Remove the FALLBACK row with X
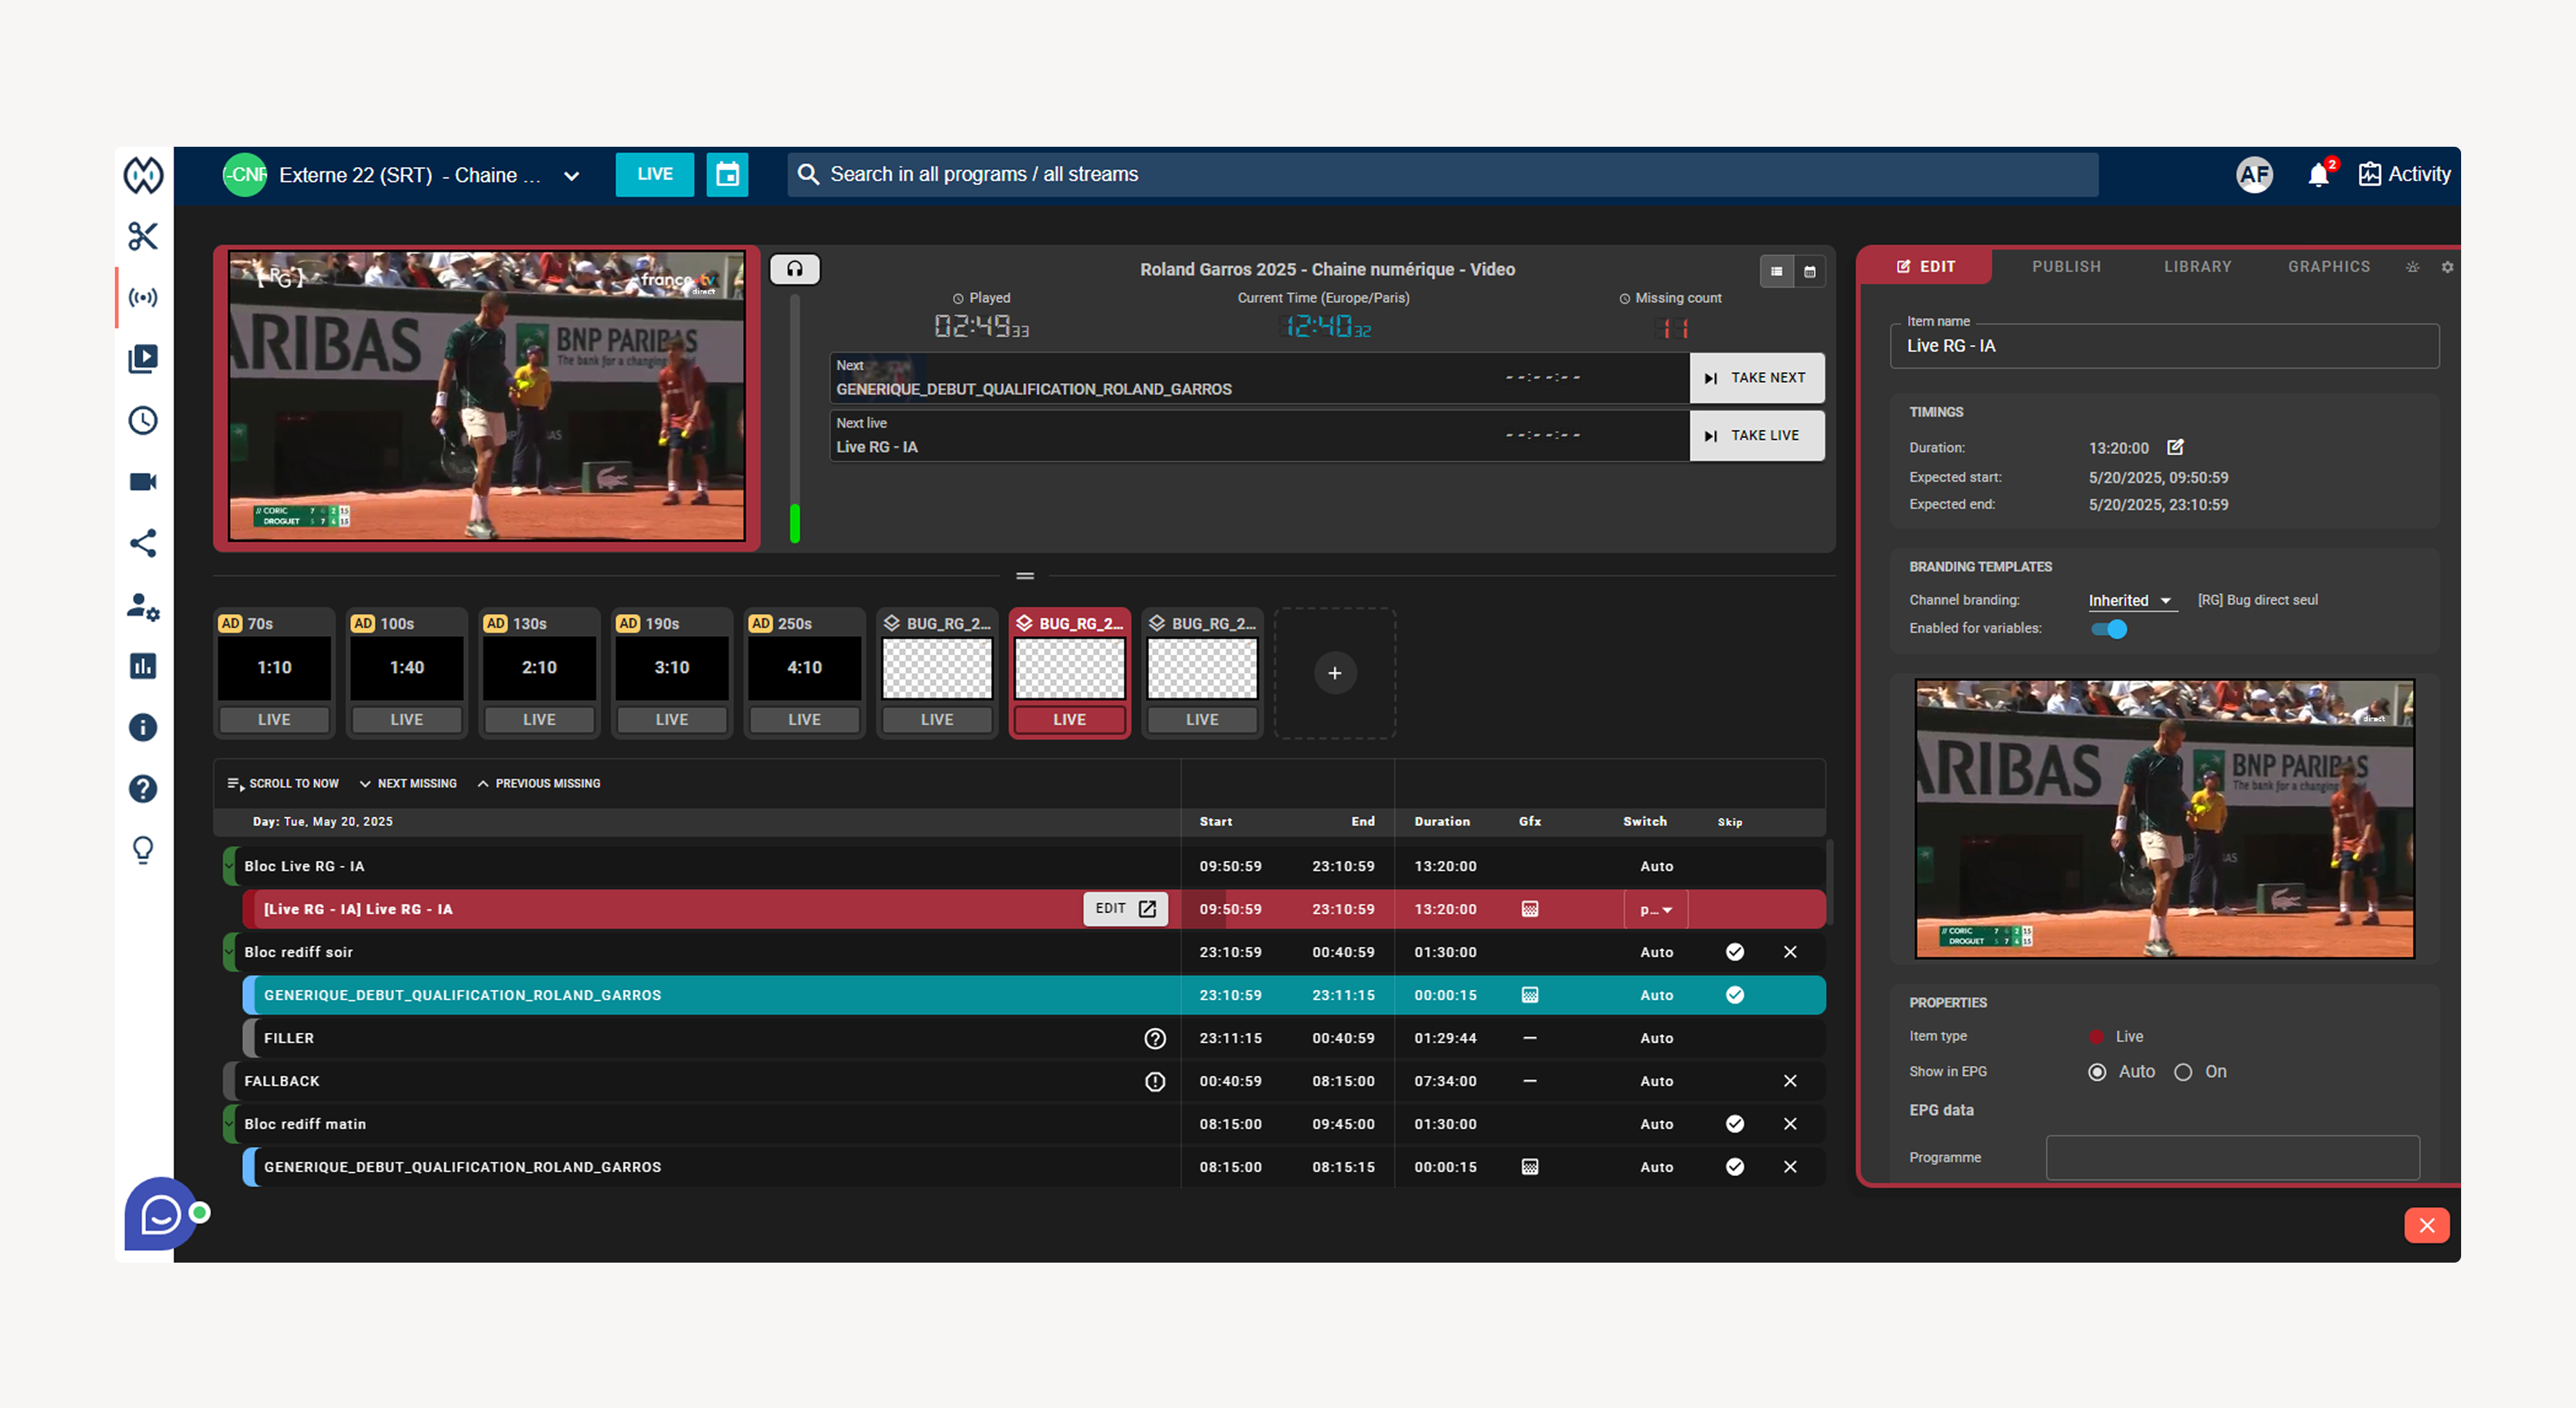2576x1408 pixels. pyautogui.click(x=1790, y=1081)
